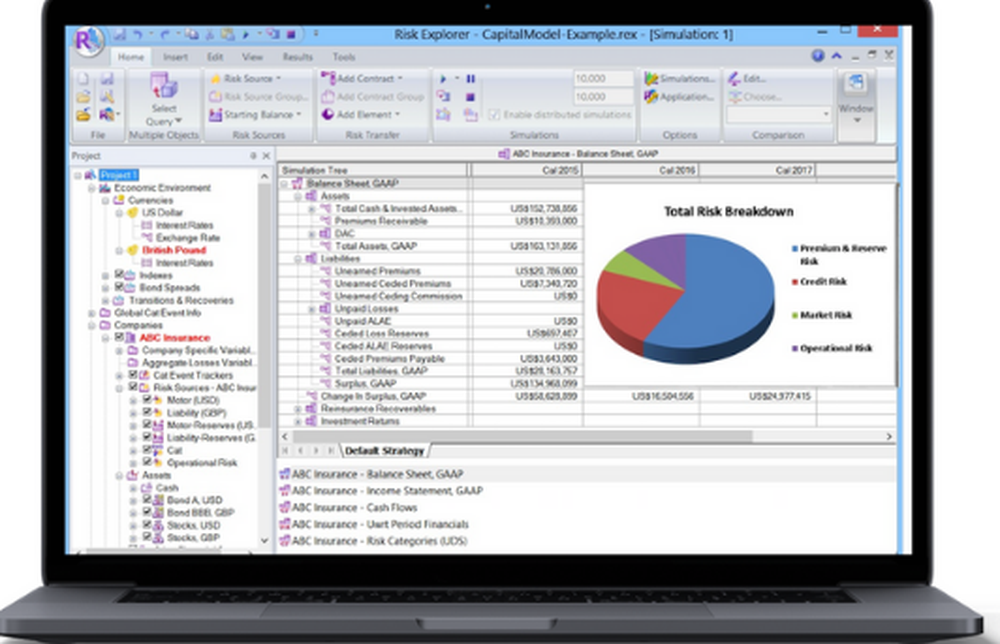Click the Edit comparison icon
1000x644 pixels.
pos(735,78)
